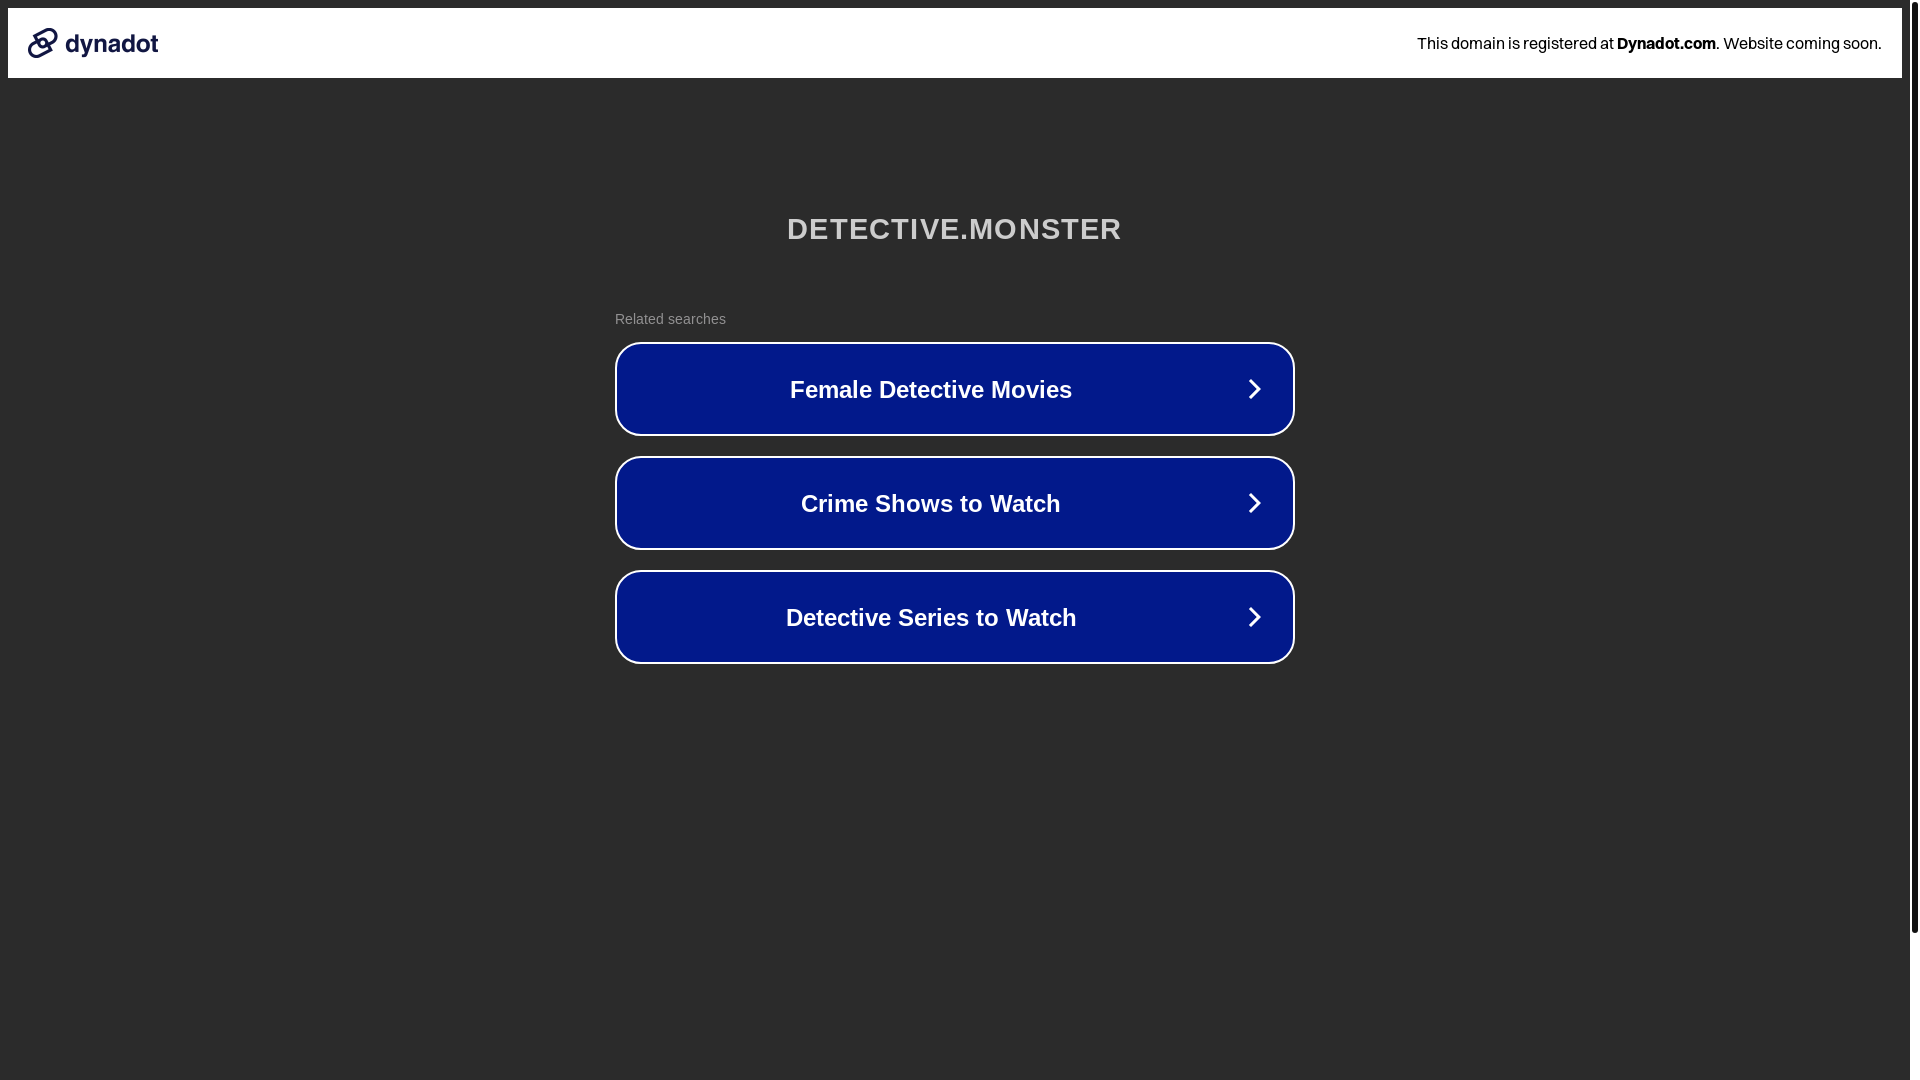This screenshot has width=1920, height=1080.
Task: Click chevron arrow on Female Detective Movies
Action: (x=1254, y=389)
